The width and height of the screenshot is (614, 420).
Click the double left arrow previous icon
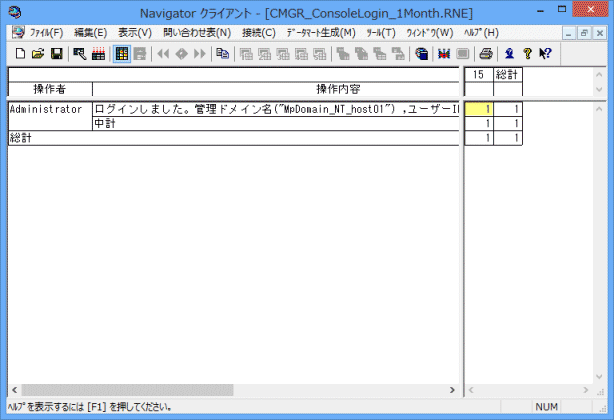tap(163, 53)
